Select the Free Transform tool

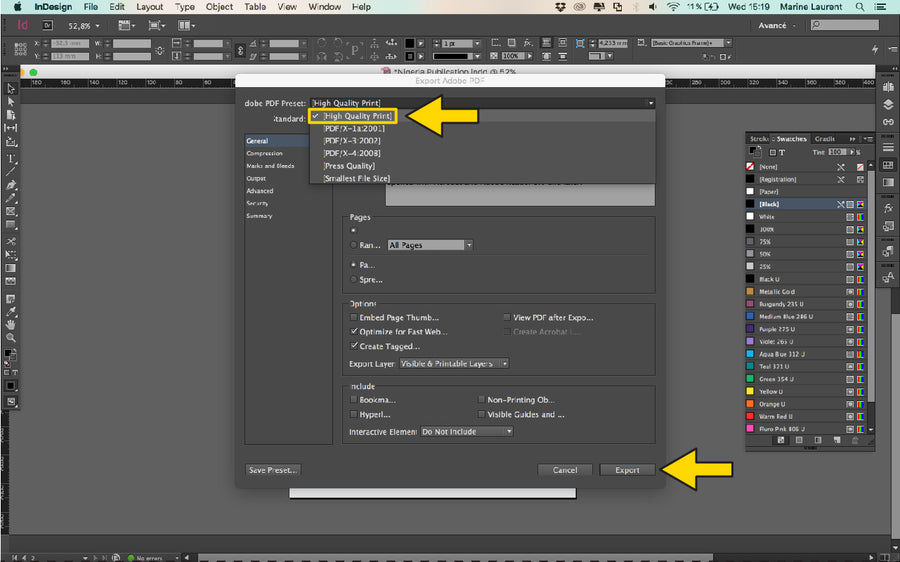(11, 254)
